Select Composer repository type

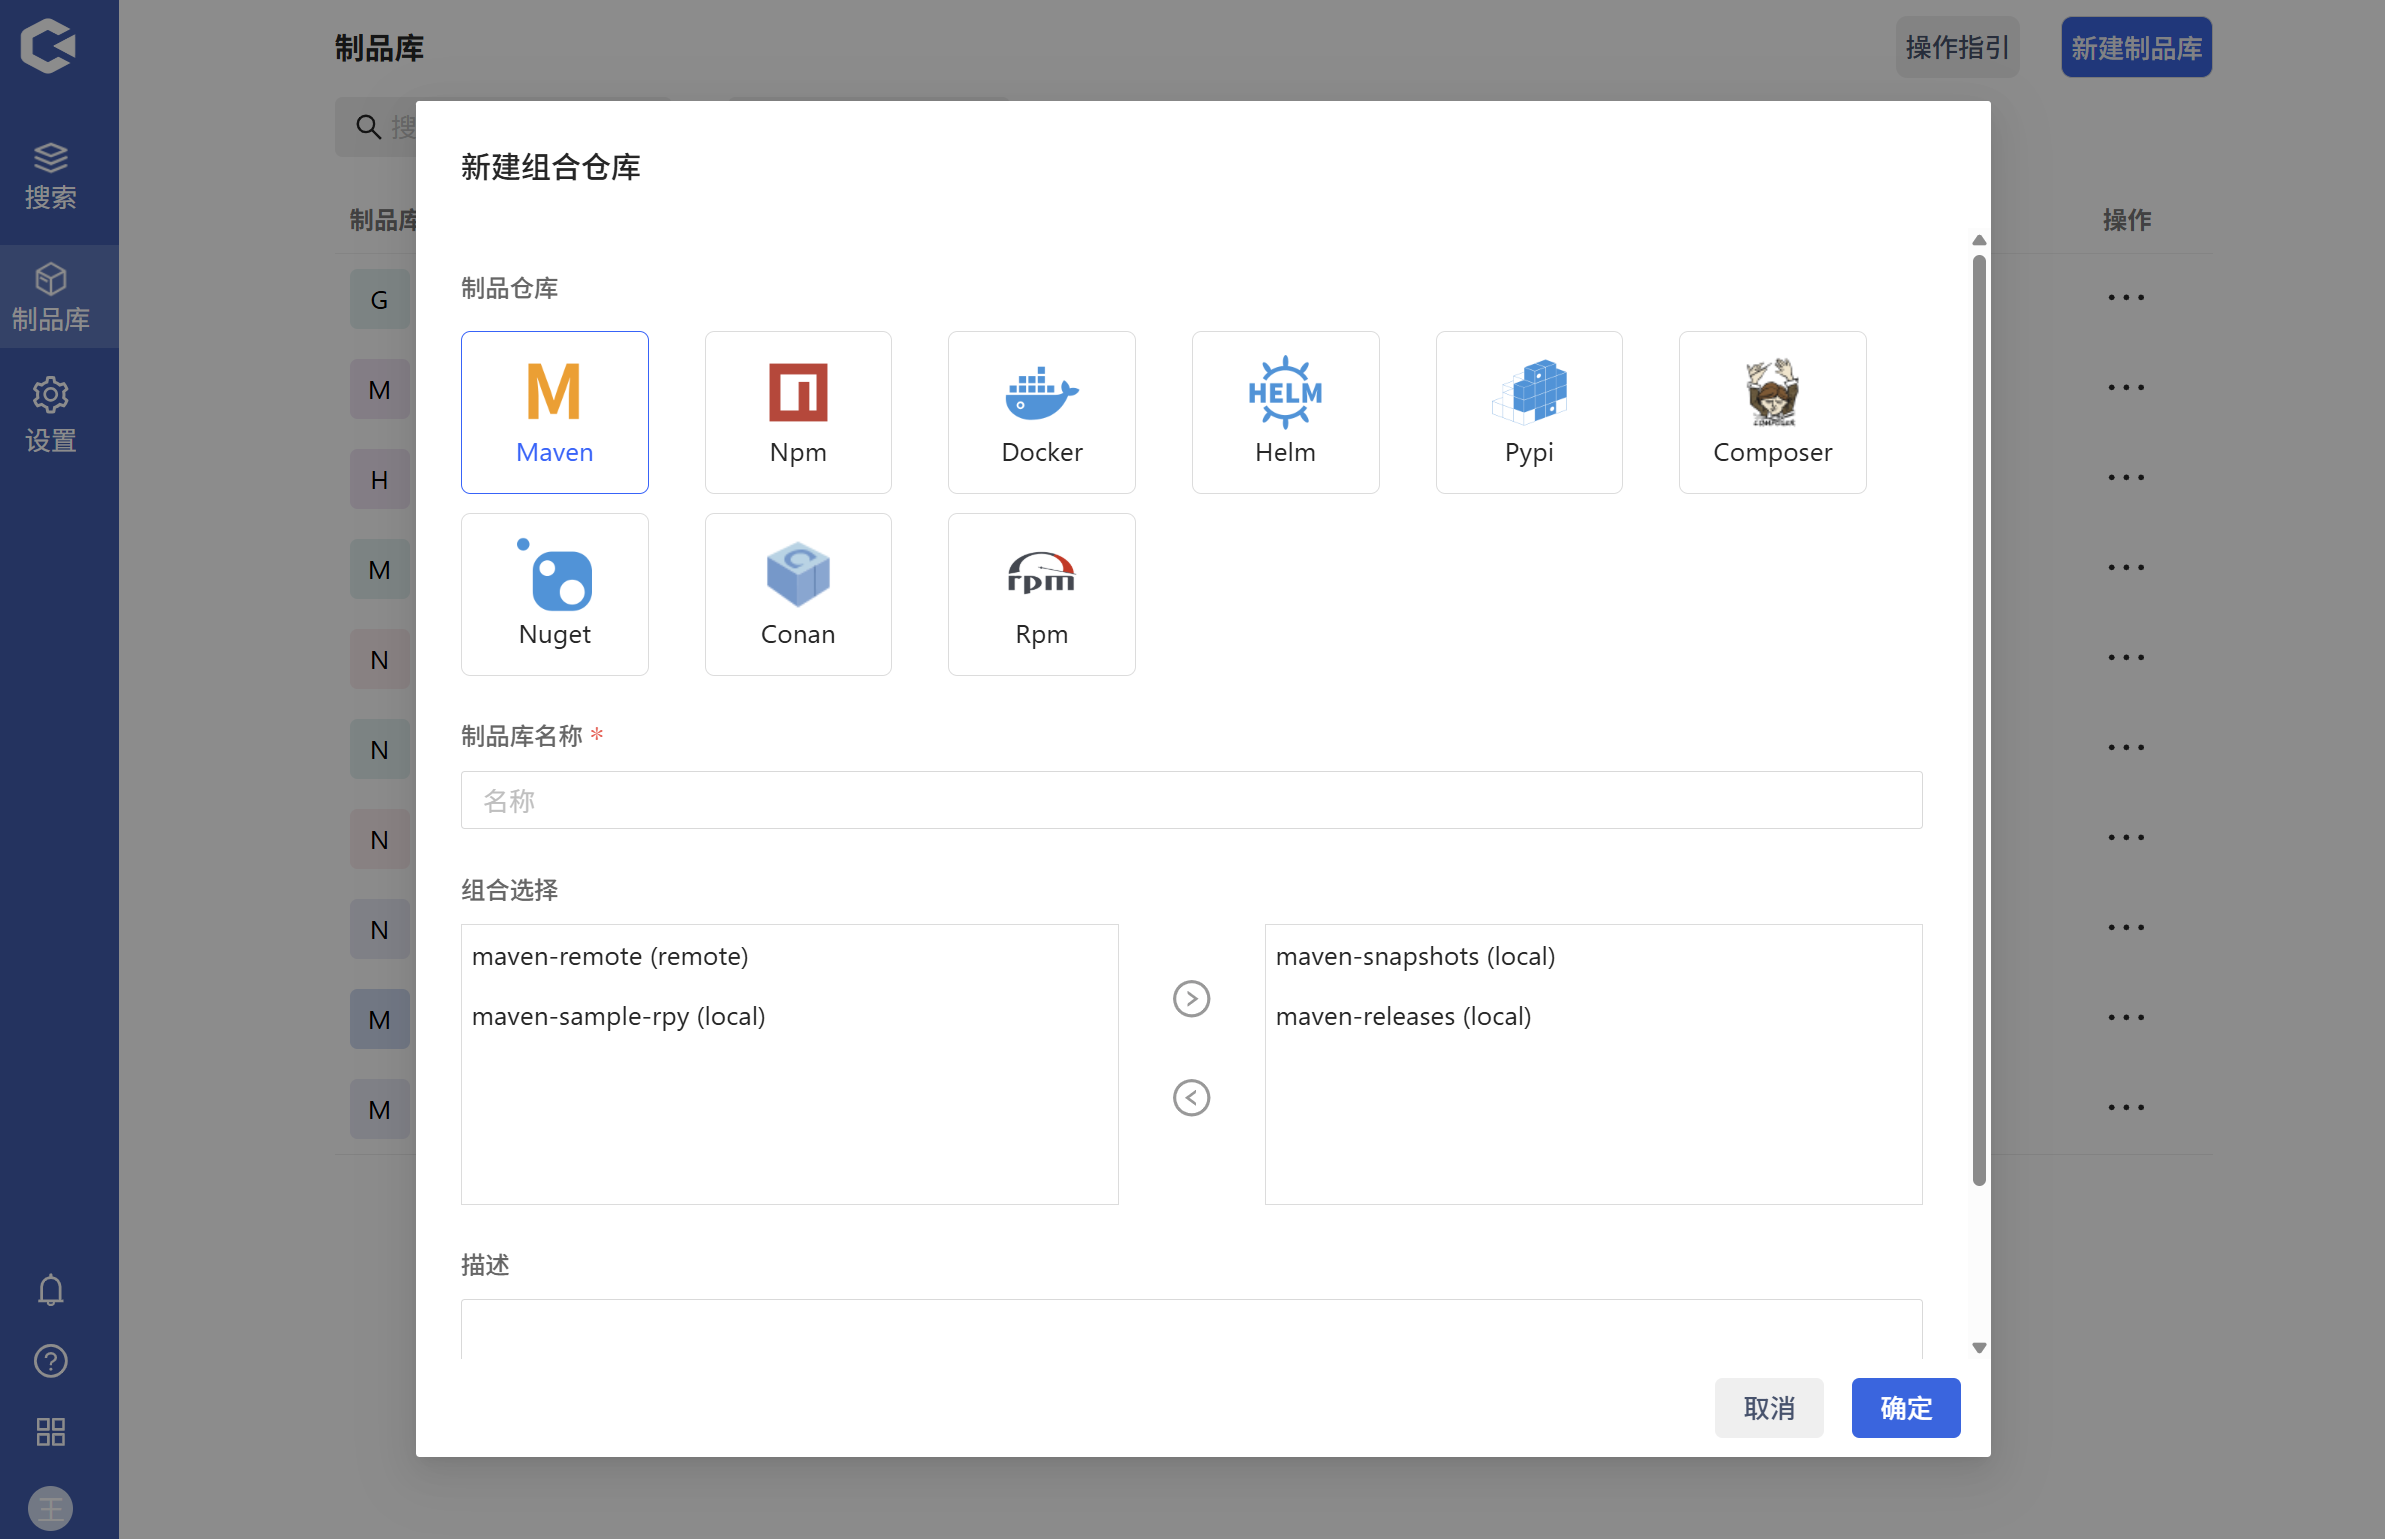click(1771, 411)
